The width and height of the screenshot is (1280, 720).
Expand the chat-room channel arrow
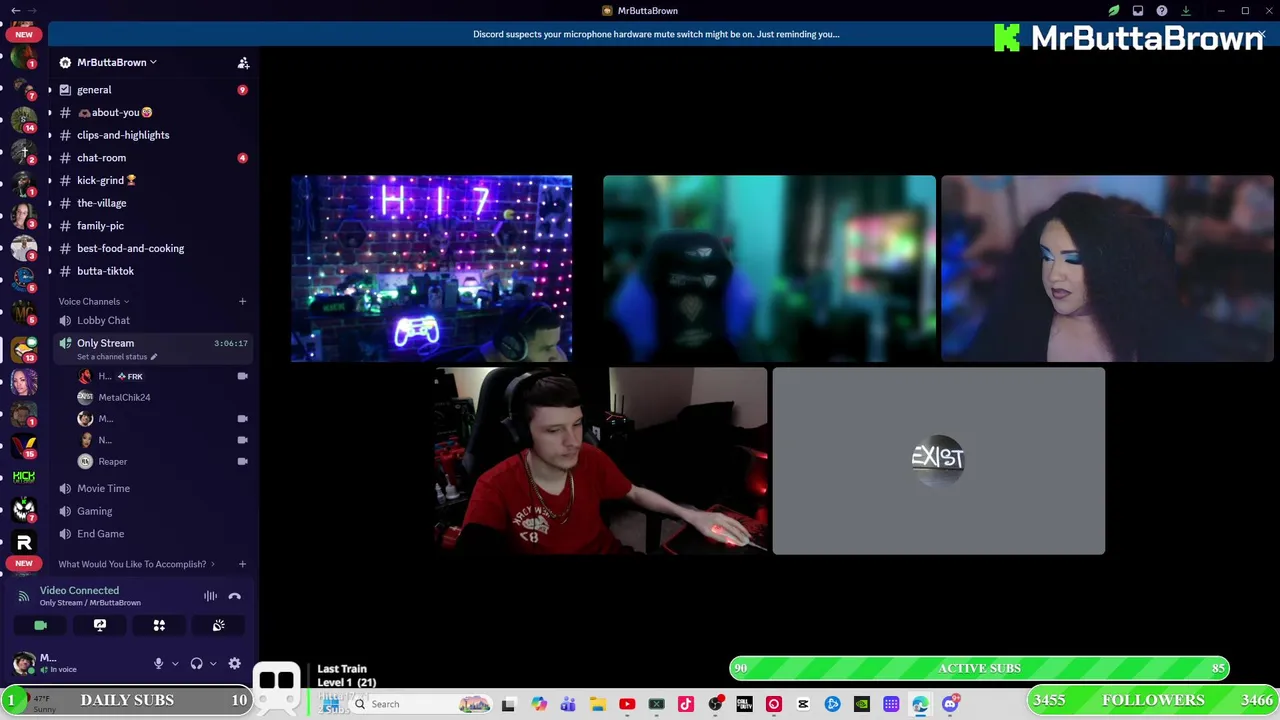point(50,158)
